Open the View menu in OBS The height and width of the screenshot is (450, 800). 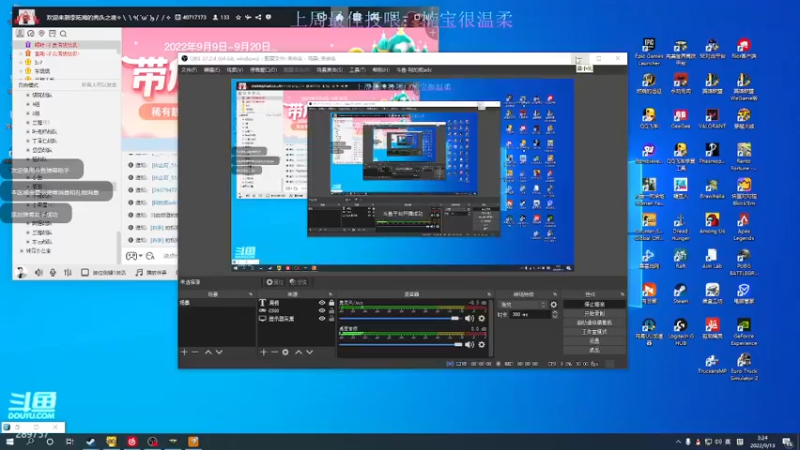point(235,70)
